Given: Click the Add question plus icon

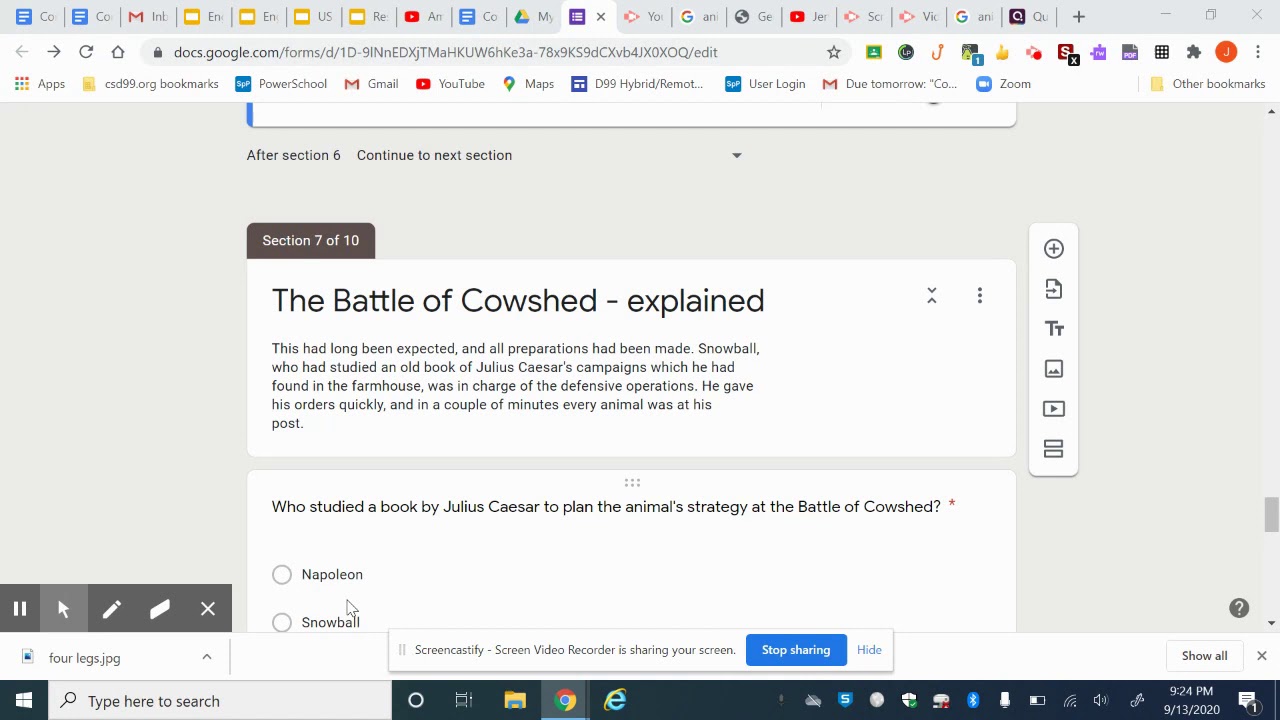Looking at the screenshot, I should (1054, 249).
